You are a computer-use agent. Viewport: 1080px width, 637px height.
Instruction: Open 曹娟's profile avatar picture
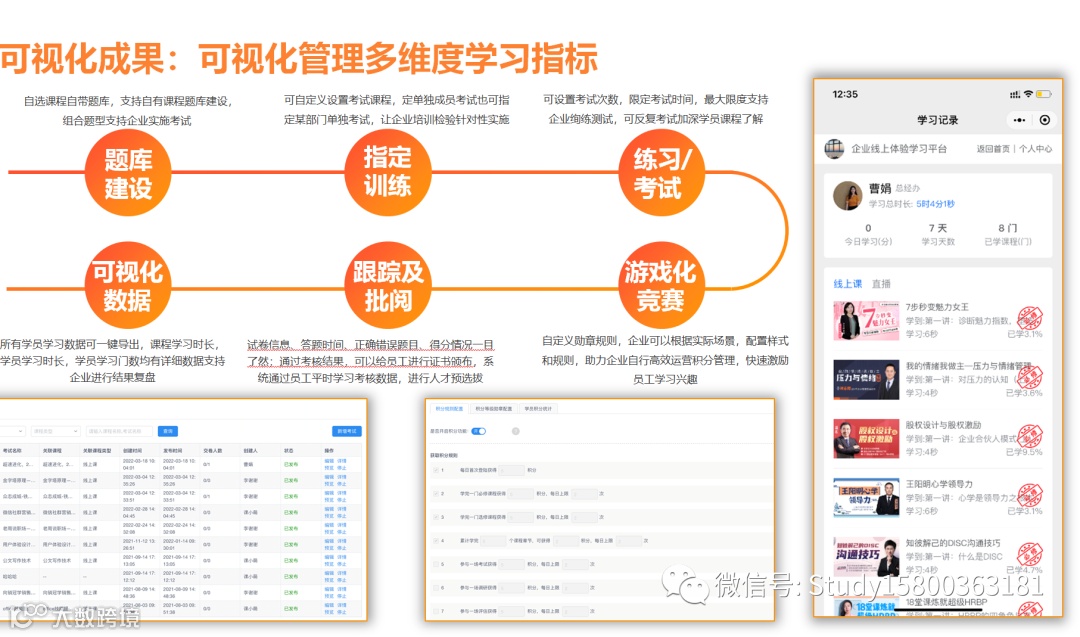pyautogui.click(x=847, y=196)
